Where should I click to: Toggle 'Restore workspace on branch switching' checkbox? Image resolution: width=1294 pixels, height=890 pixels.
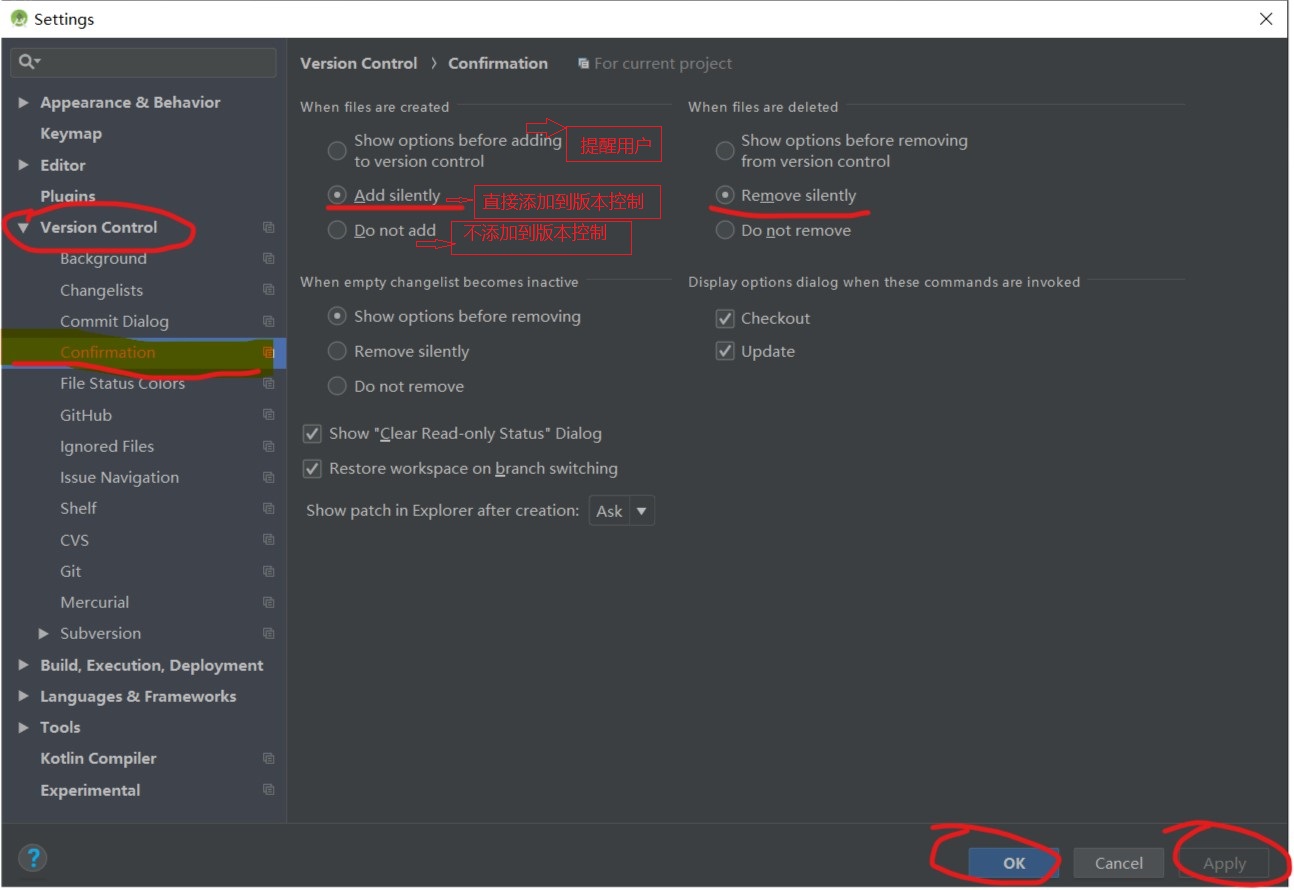[312, 468]
